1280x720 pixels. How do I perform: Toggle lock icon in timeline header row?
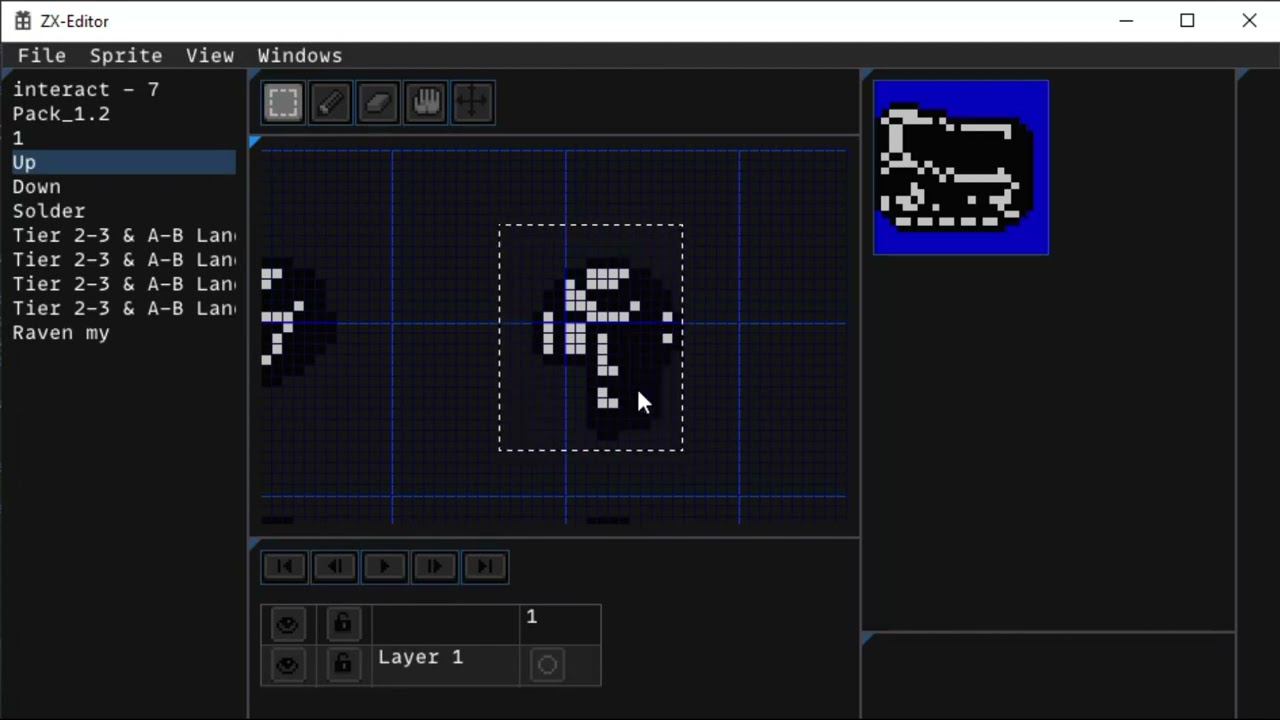click(343, 625)
